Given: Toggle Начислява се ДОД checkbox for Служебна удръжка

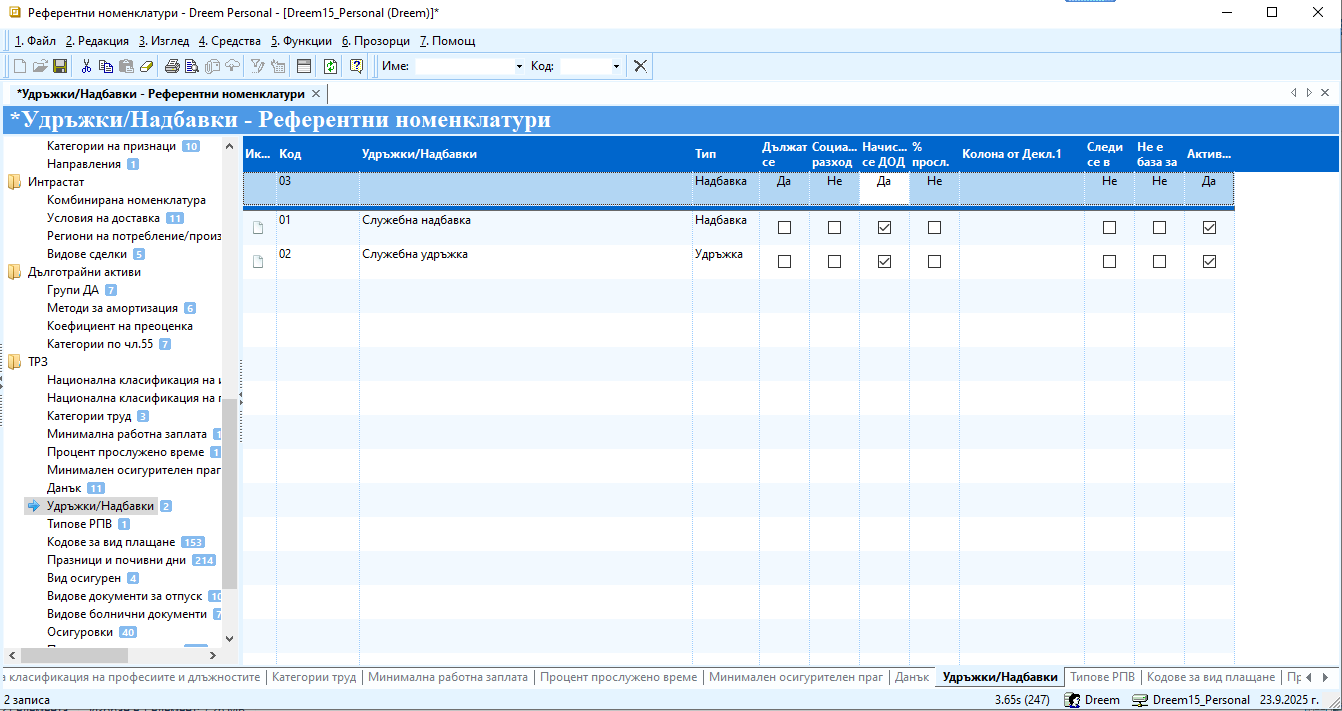Looking at the screenshot, I should coord(884,262).
